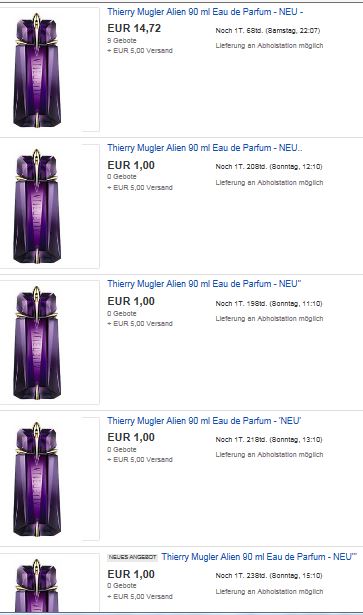Click 'Lieferung an Abholstation möglich' on listing ending 13:10
The height and width of the screenshot is (615, 363).
[x=269, y=455]
